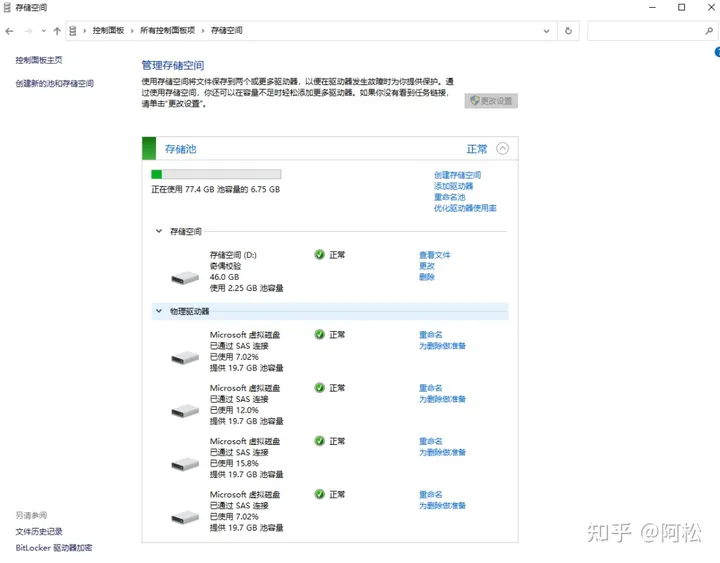This screenshot has width=720, height=563.
Task: Open the BitLocker 驱动器加密 link
Action: [x=54, y=548]
